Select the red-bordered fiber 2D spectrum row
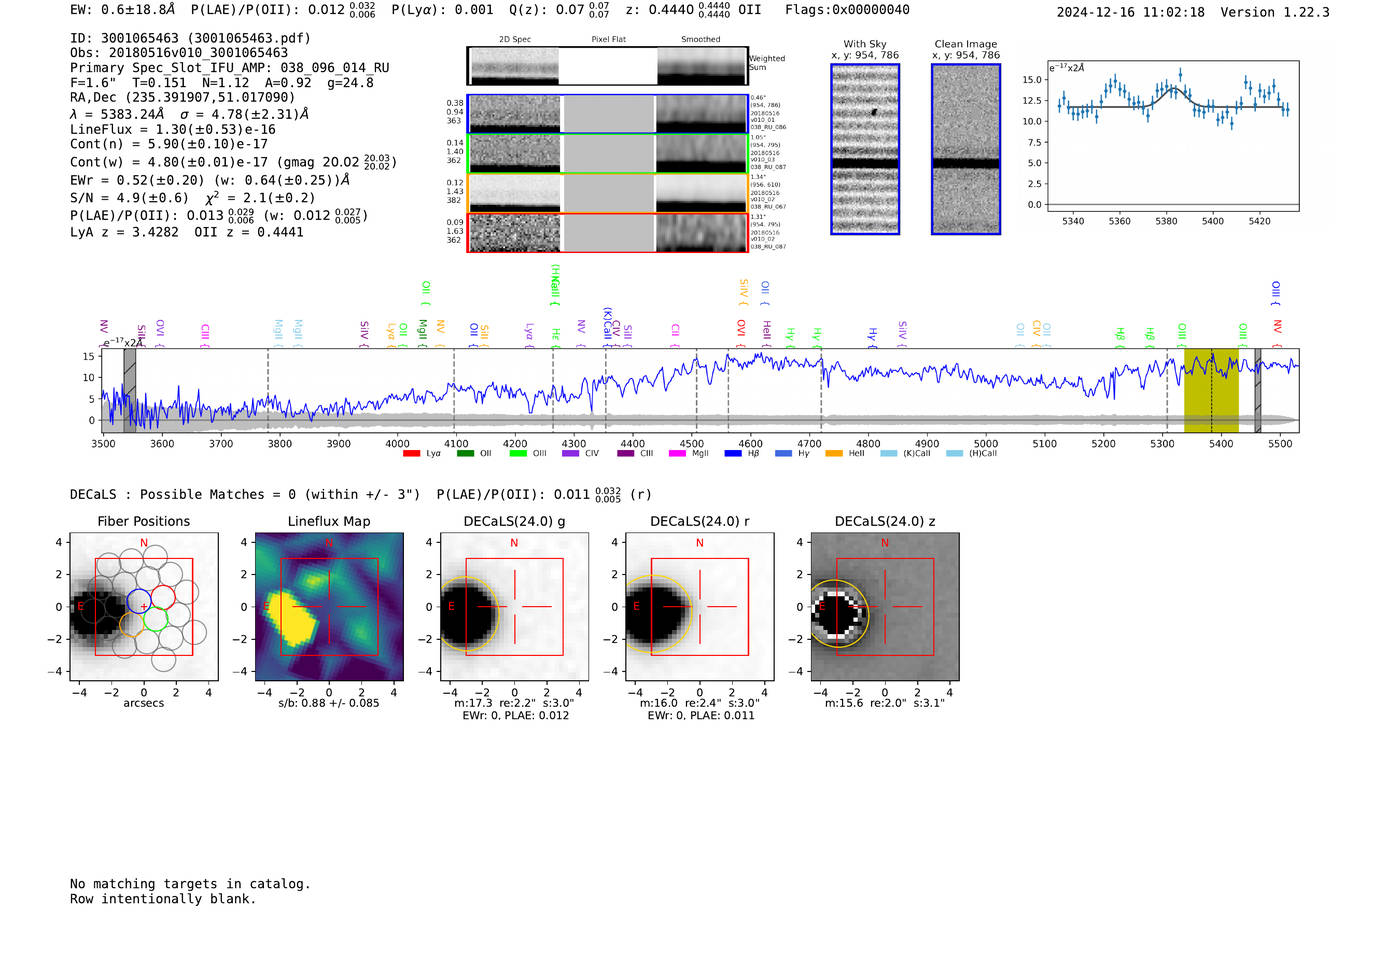1400x953 pixels. point(607,233)
